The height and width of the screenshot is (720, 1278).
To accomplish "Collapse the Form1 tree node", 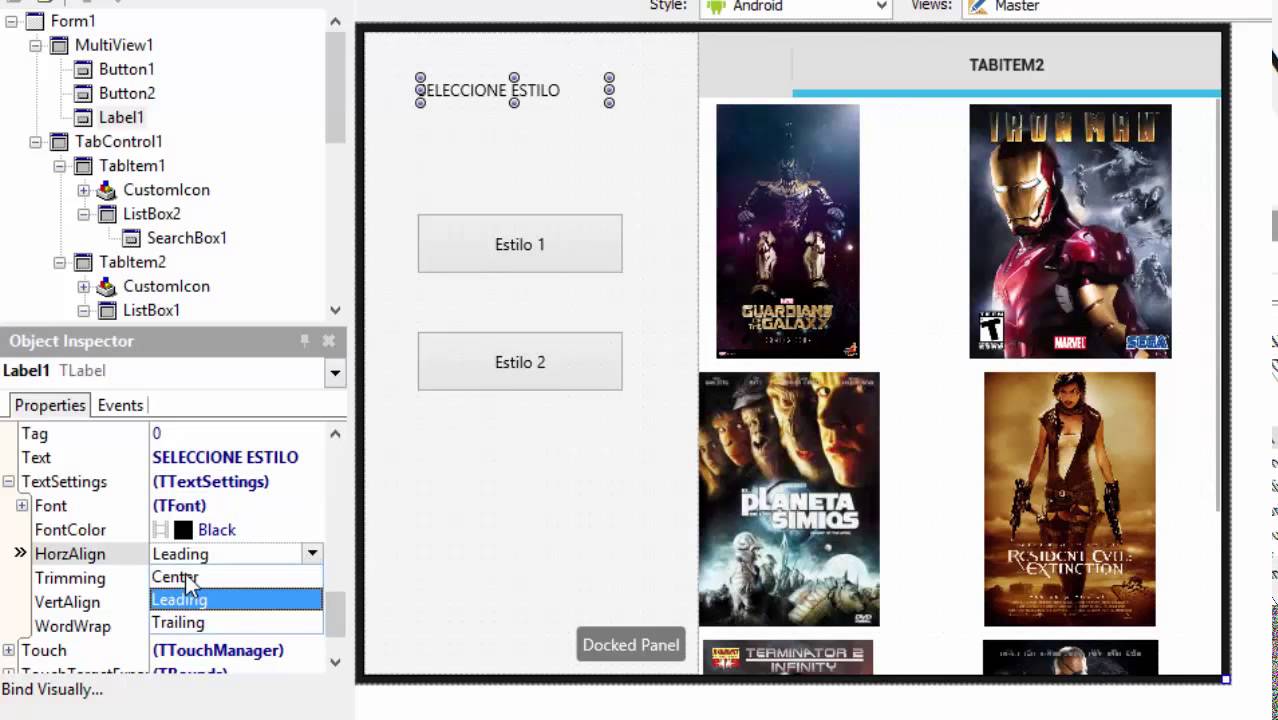I will click(11, 21).
